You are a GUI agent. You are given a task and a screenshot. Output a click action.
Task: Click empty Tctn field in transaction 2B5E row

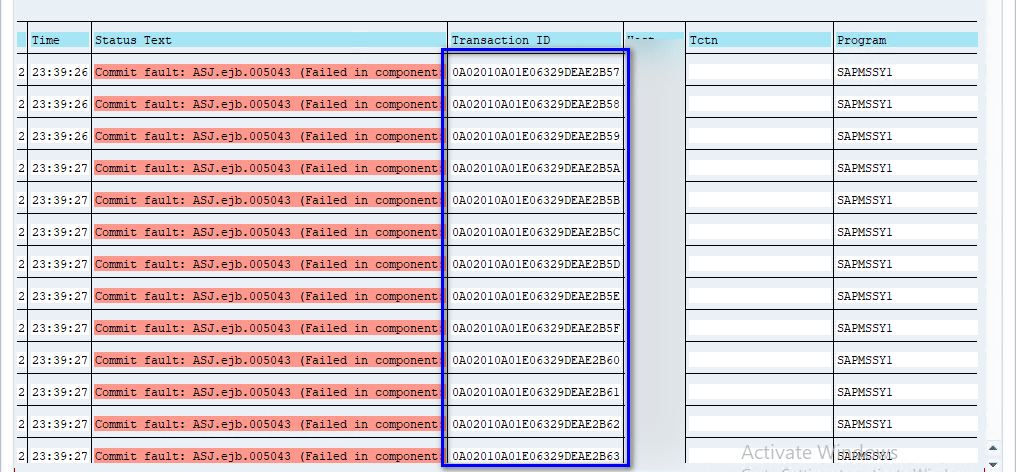(758, 296)
